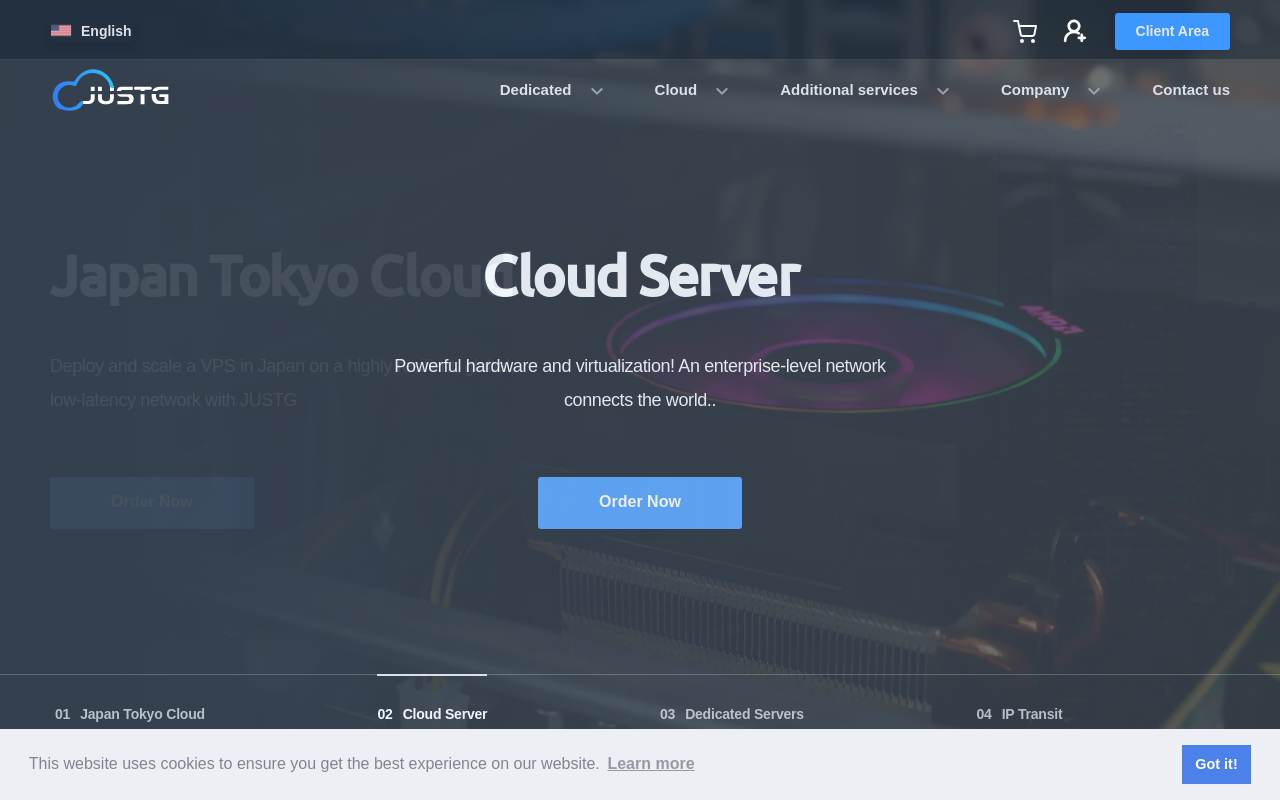Open the Learn more cookie link

(651, 764)
